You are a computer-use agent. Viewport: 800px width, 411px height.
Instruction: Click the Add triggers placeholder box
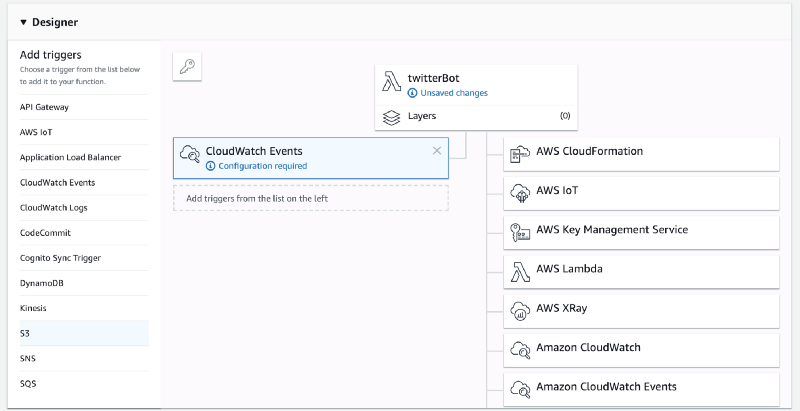pos(311,198)
